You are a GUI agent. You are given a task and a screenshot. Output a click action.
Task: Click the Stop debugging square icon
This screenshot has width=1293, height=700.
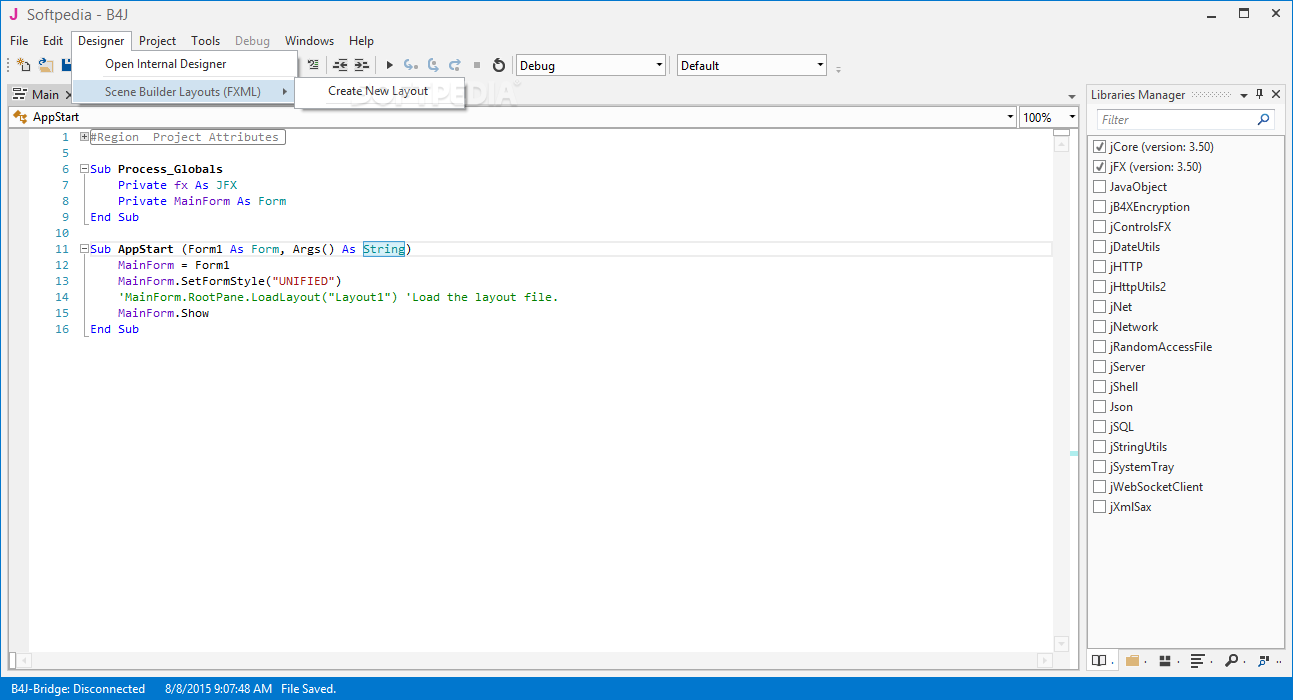[x=477, y=65]
